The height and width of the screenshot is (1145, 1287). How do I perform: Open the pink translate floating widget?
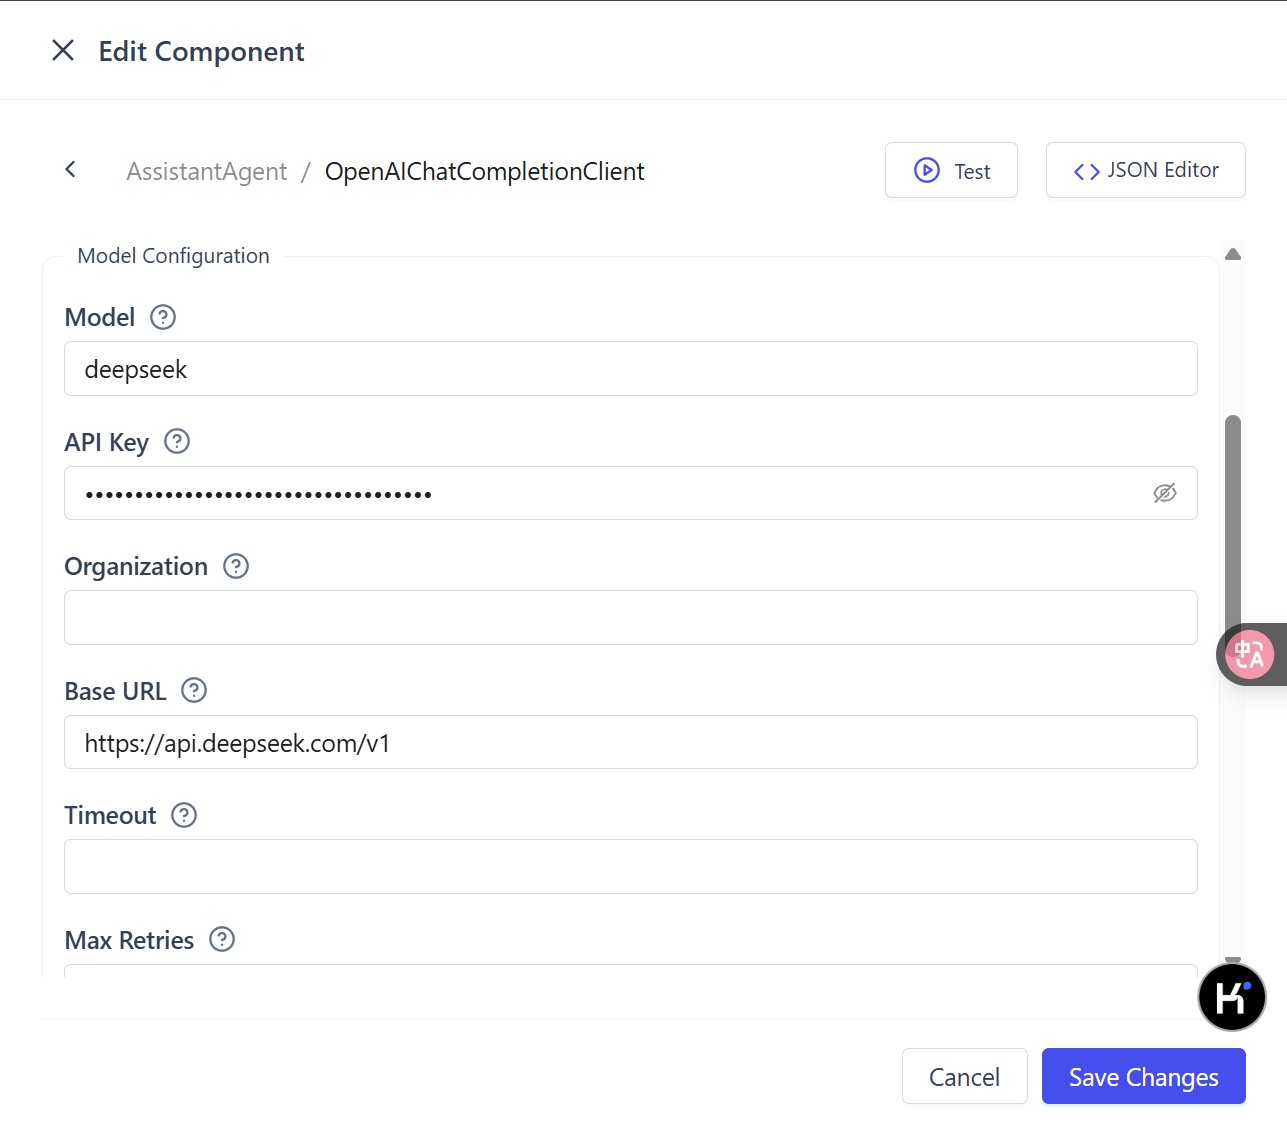[1249, 655]
